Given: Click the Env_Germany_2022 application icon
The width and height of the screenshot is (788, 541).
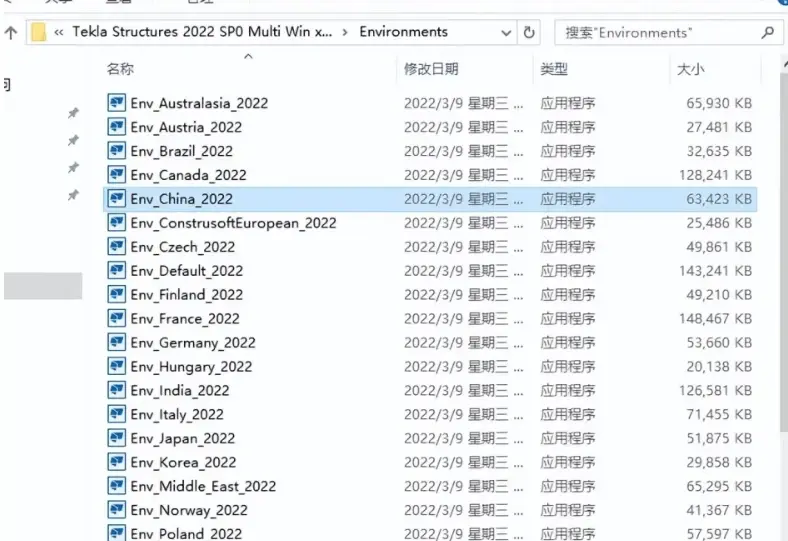Looking at the screenshot, I should pos(117,343).
